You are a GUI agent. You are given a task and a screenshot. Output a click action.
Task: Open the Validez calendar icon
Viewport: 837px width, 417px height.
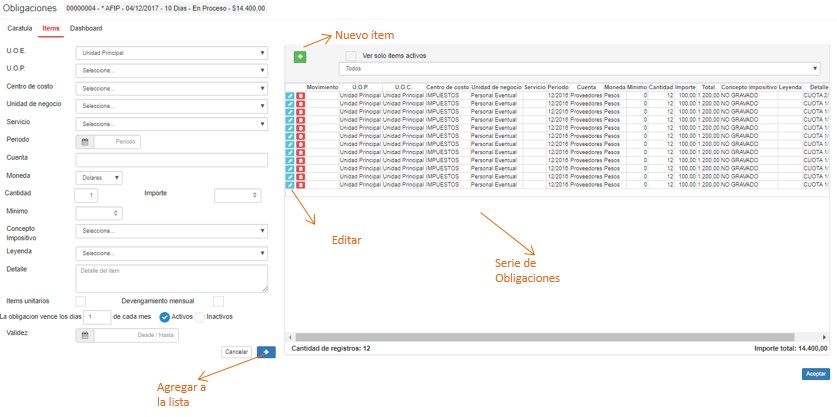click(x=85, y=335)
